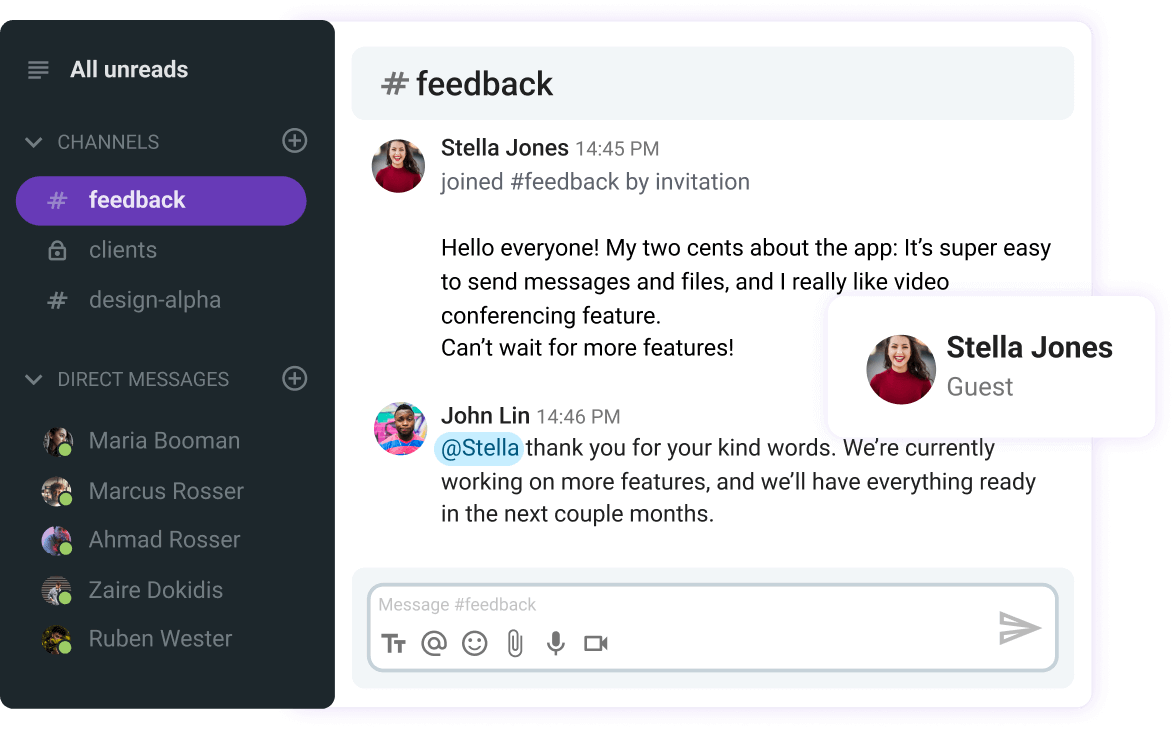Add a new channel with plus button
This screenshot has height=729, width=1176.
(x=294, y=141)
